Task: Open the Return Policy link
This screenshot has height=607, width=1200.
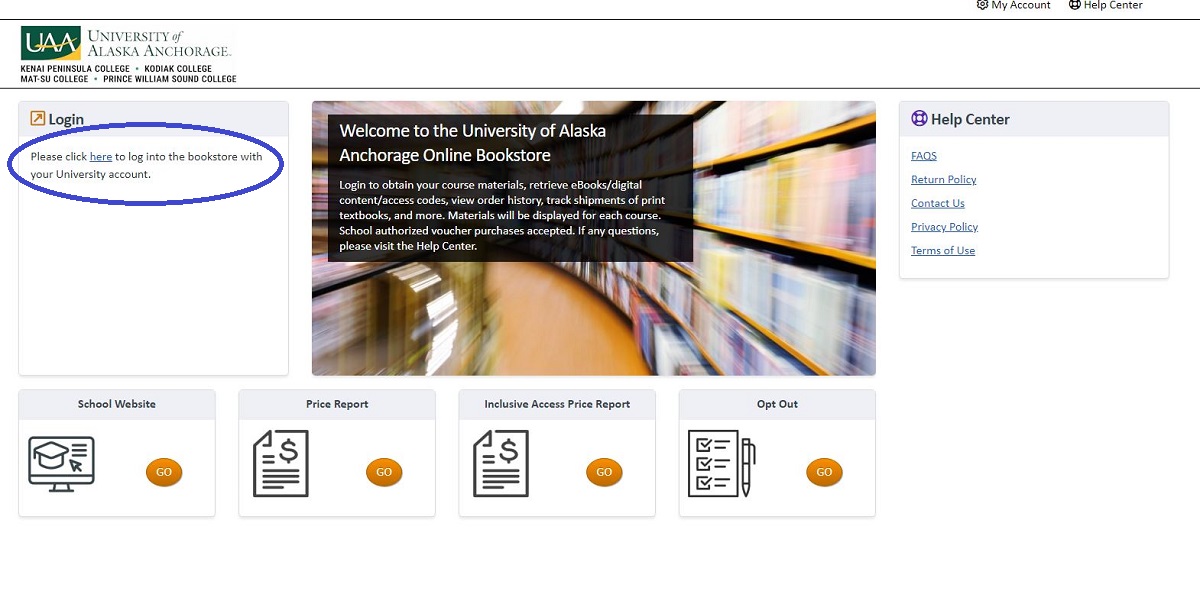Action: pos(943,180)
